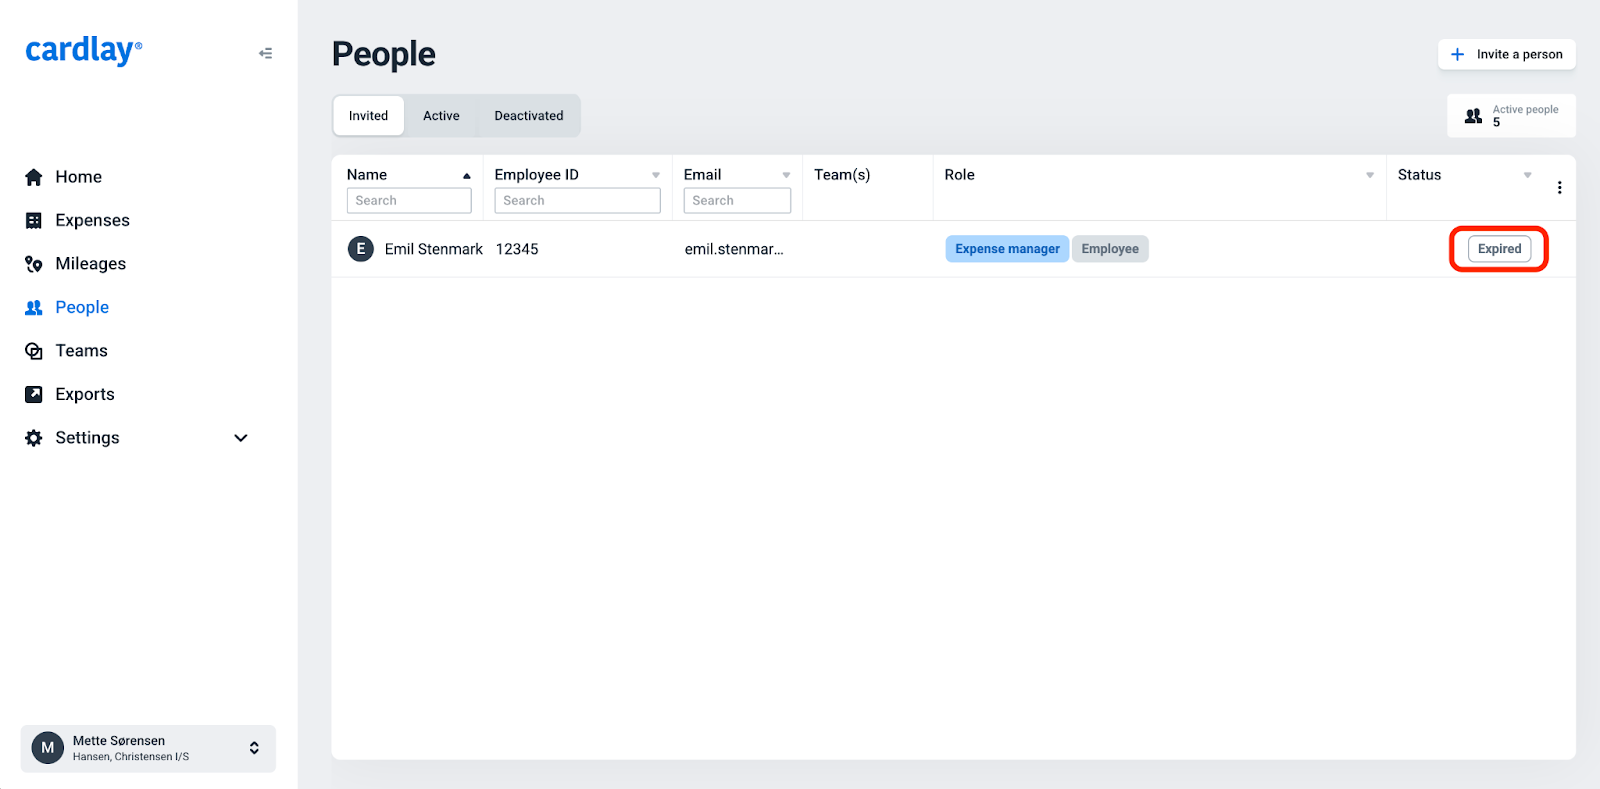Toggle the Name column sort arrow
The image size is (1600, 789).
tap(466, 175)
